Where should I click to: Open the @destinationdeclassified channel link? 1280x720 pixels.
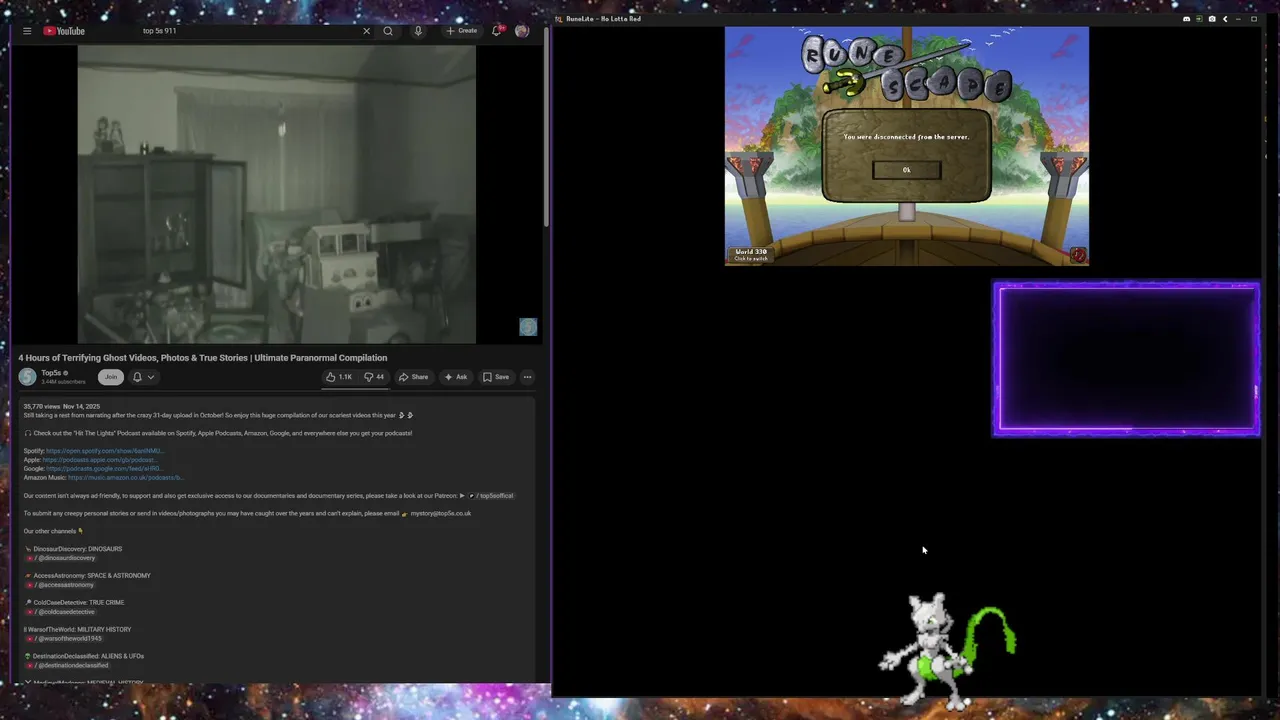coord(68,665)
